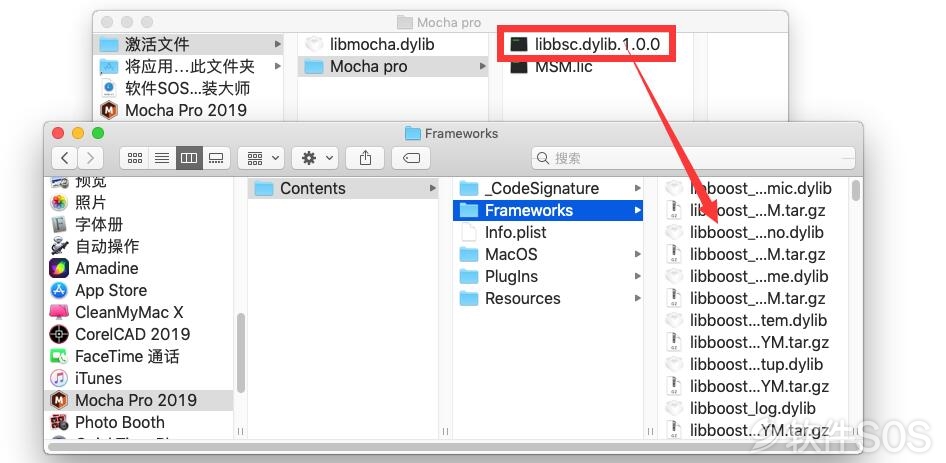Open the _CodeSignature folder
946x463 pixels.
[548, 188]
